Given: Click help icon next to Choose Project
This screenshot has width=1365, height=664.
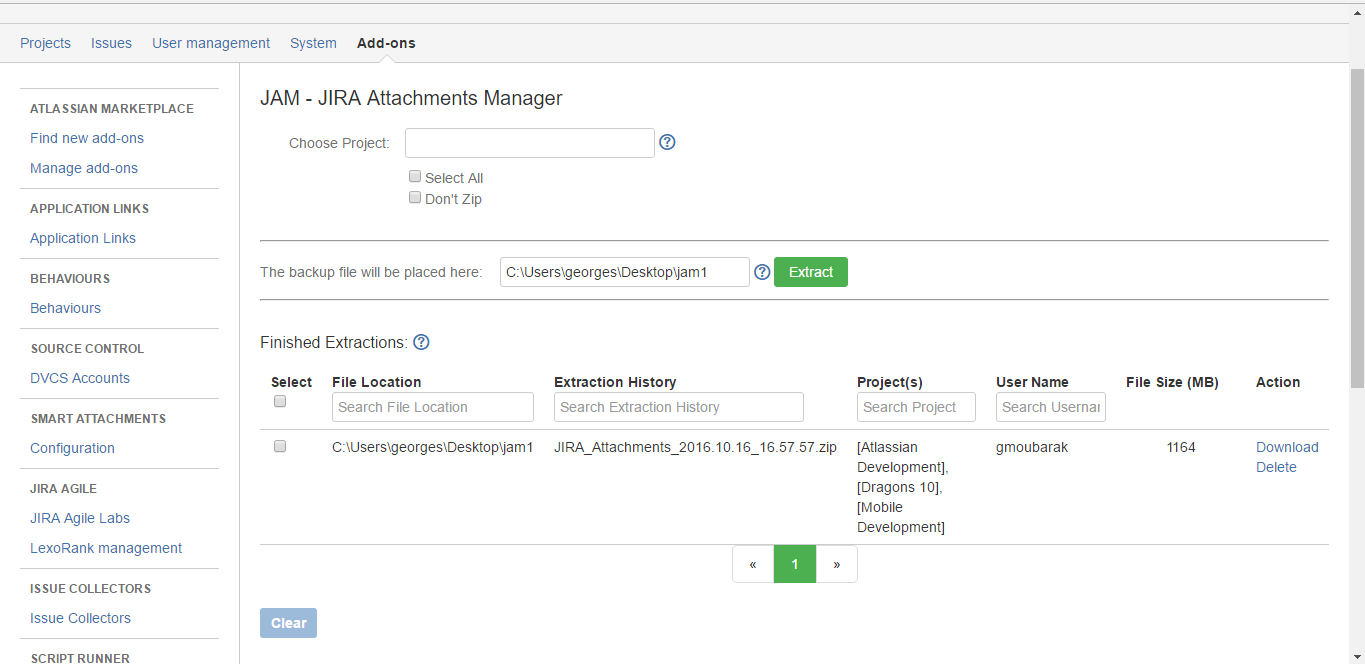Looking at the screenshot, I should point(668,142).
